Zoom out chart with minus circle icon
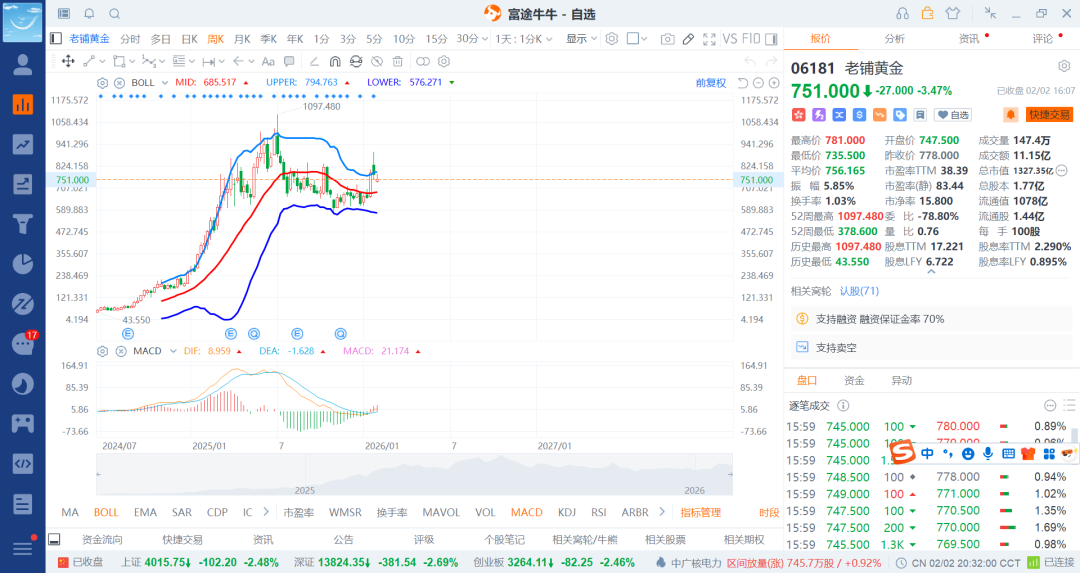The width and height of the screenshot is (1080, 573). click(758, 83)
